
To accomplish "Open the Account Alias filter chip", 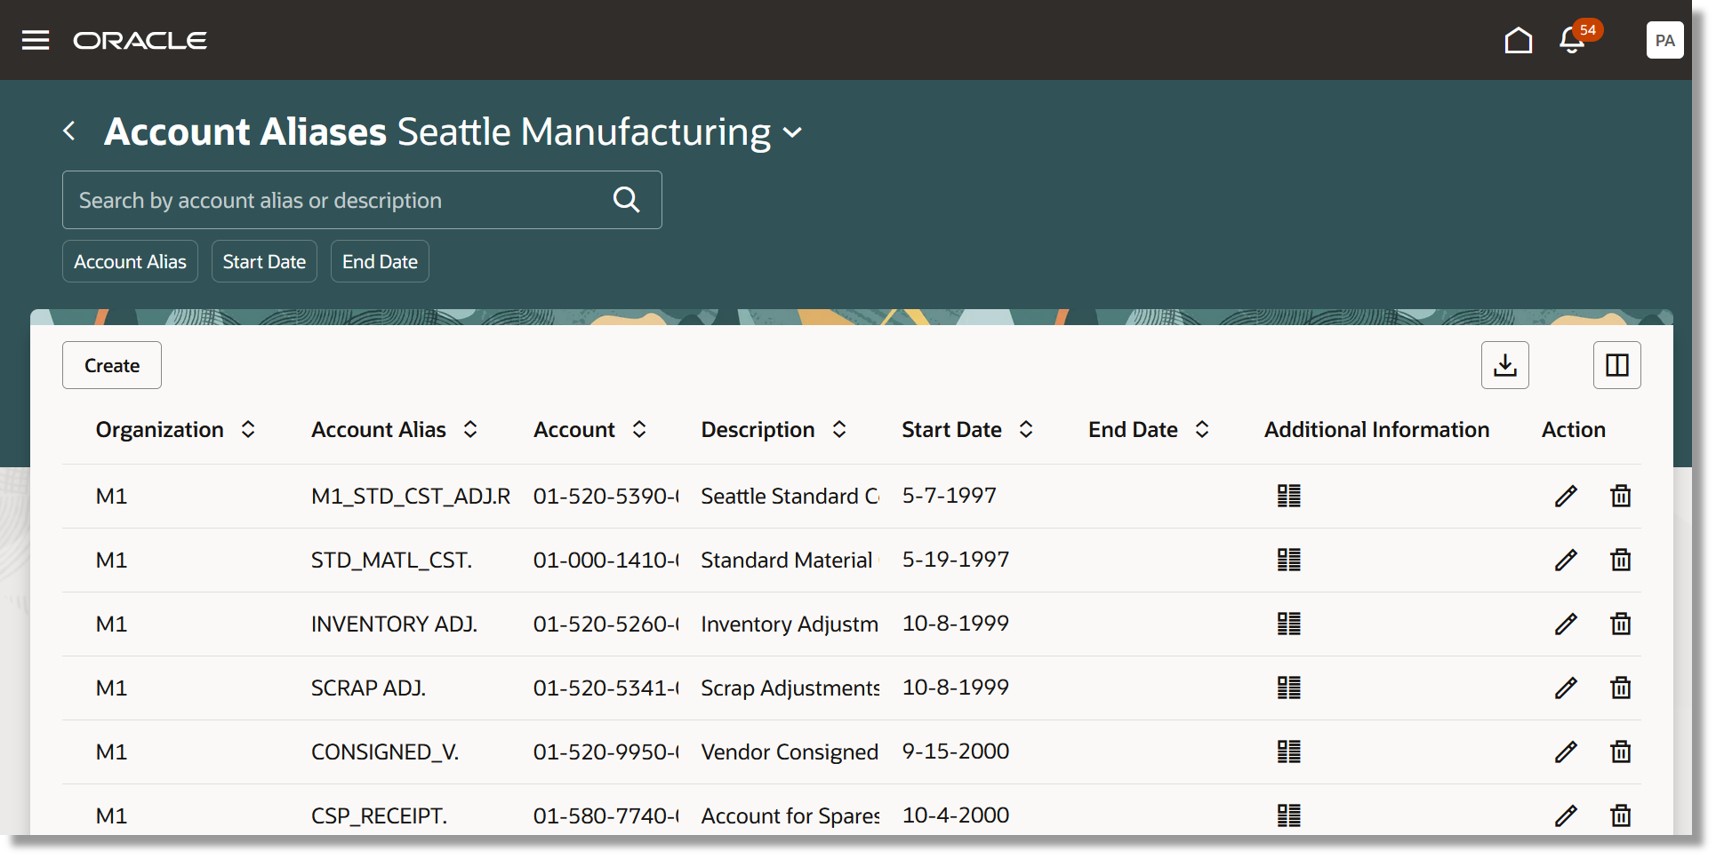I will point(130,261).
